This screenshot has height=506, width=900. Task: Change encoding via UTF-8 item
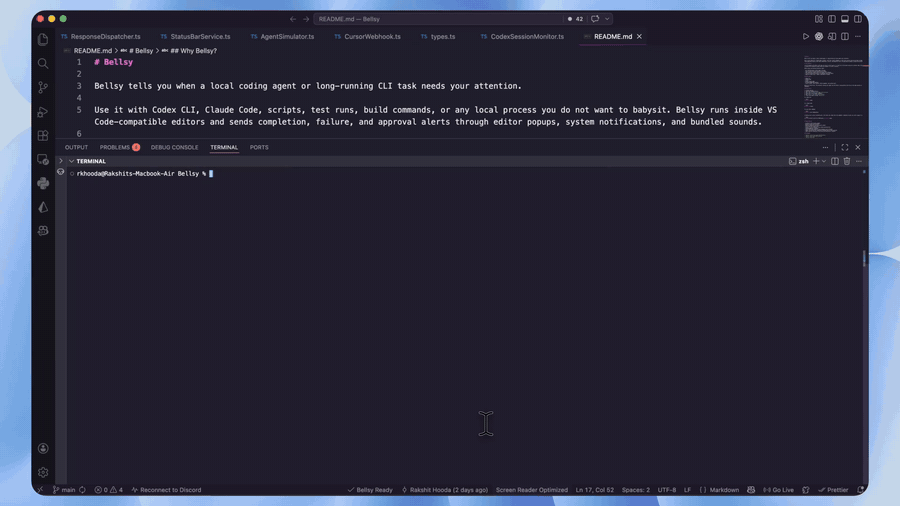click(666, 490)
